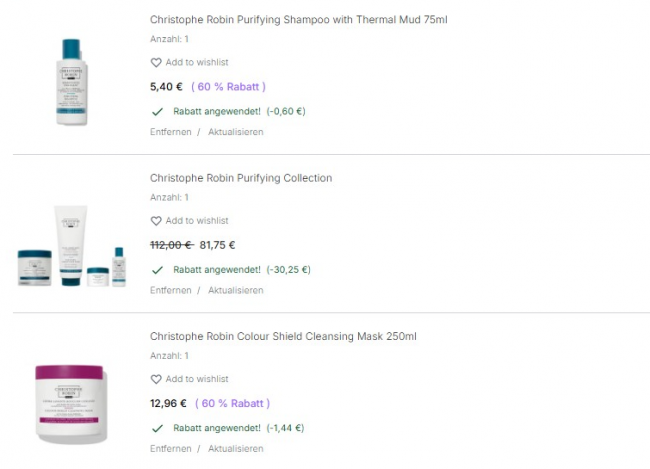Click Aktualisieren for Purifying Shampoo
650x469 pixels.
(x=235, y=132)
